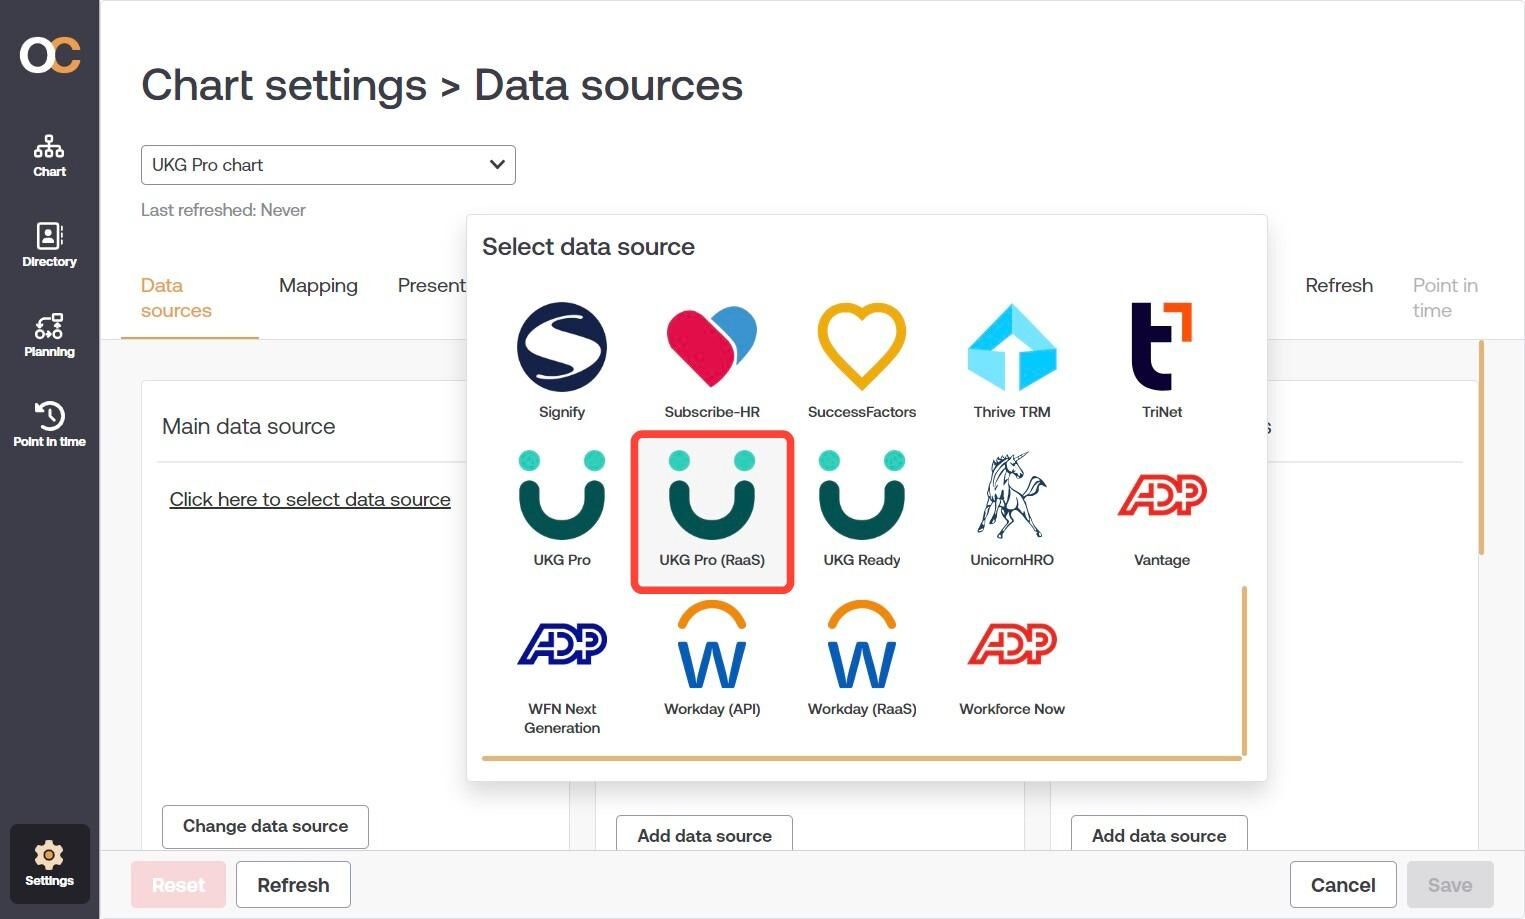
Task: Pick the UnicornHRO unicorn icon
Action: click(x=1012, y=495)
